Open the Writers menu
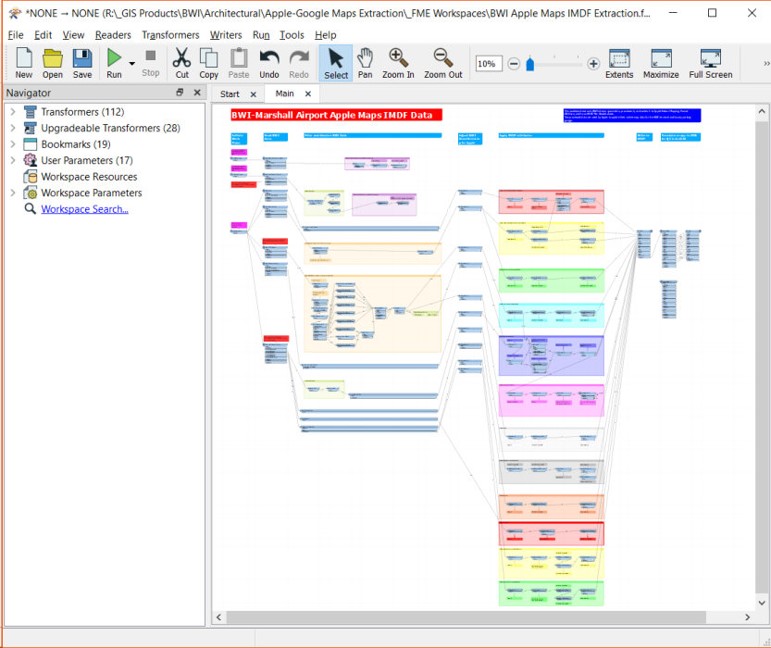This screenshot has width=771, height=648. pos(226,35)
